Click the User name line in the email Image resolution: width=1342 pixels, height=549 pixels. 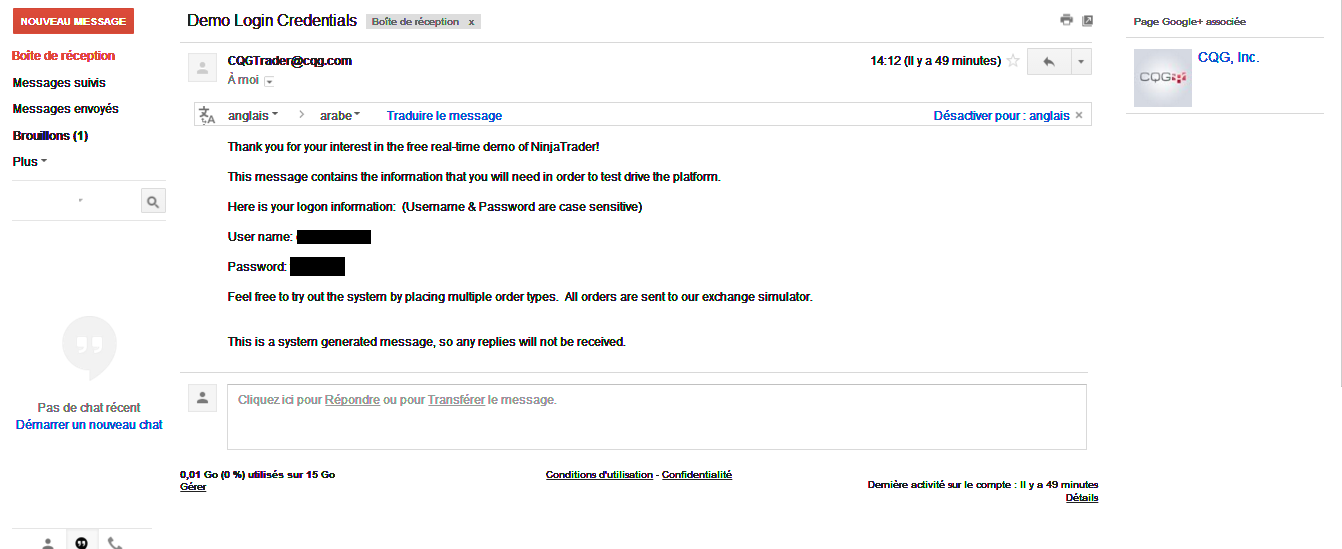pyautogui.click(x=300, y=237)
